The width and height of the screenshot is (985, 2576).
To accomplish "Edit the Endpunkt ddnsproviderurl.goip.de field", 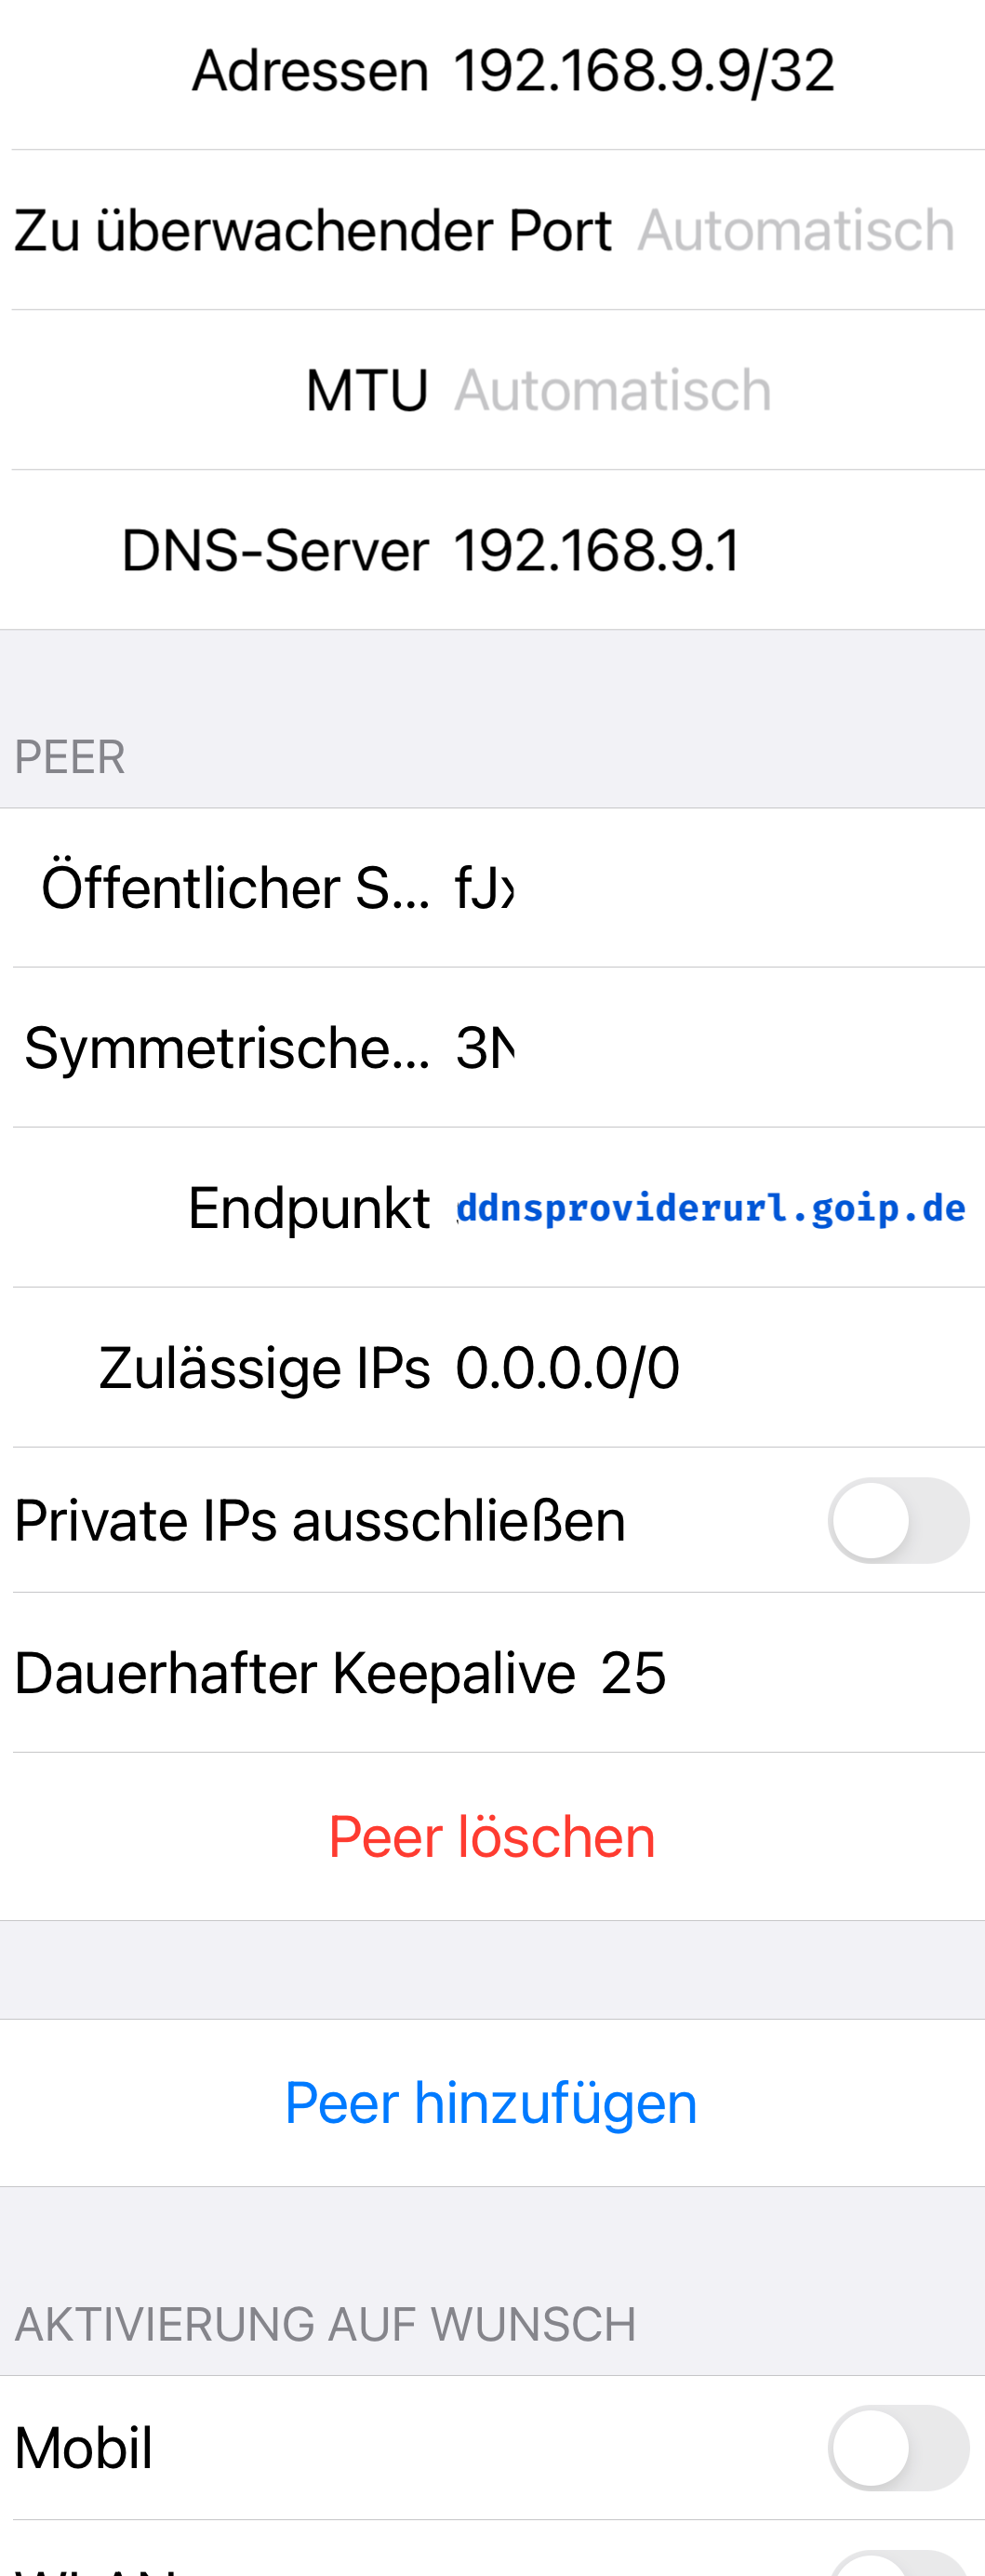I will click(x=711, y=1208).
